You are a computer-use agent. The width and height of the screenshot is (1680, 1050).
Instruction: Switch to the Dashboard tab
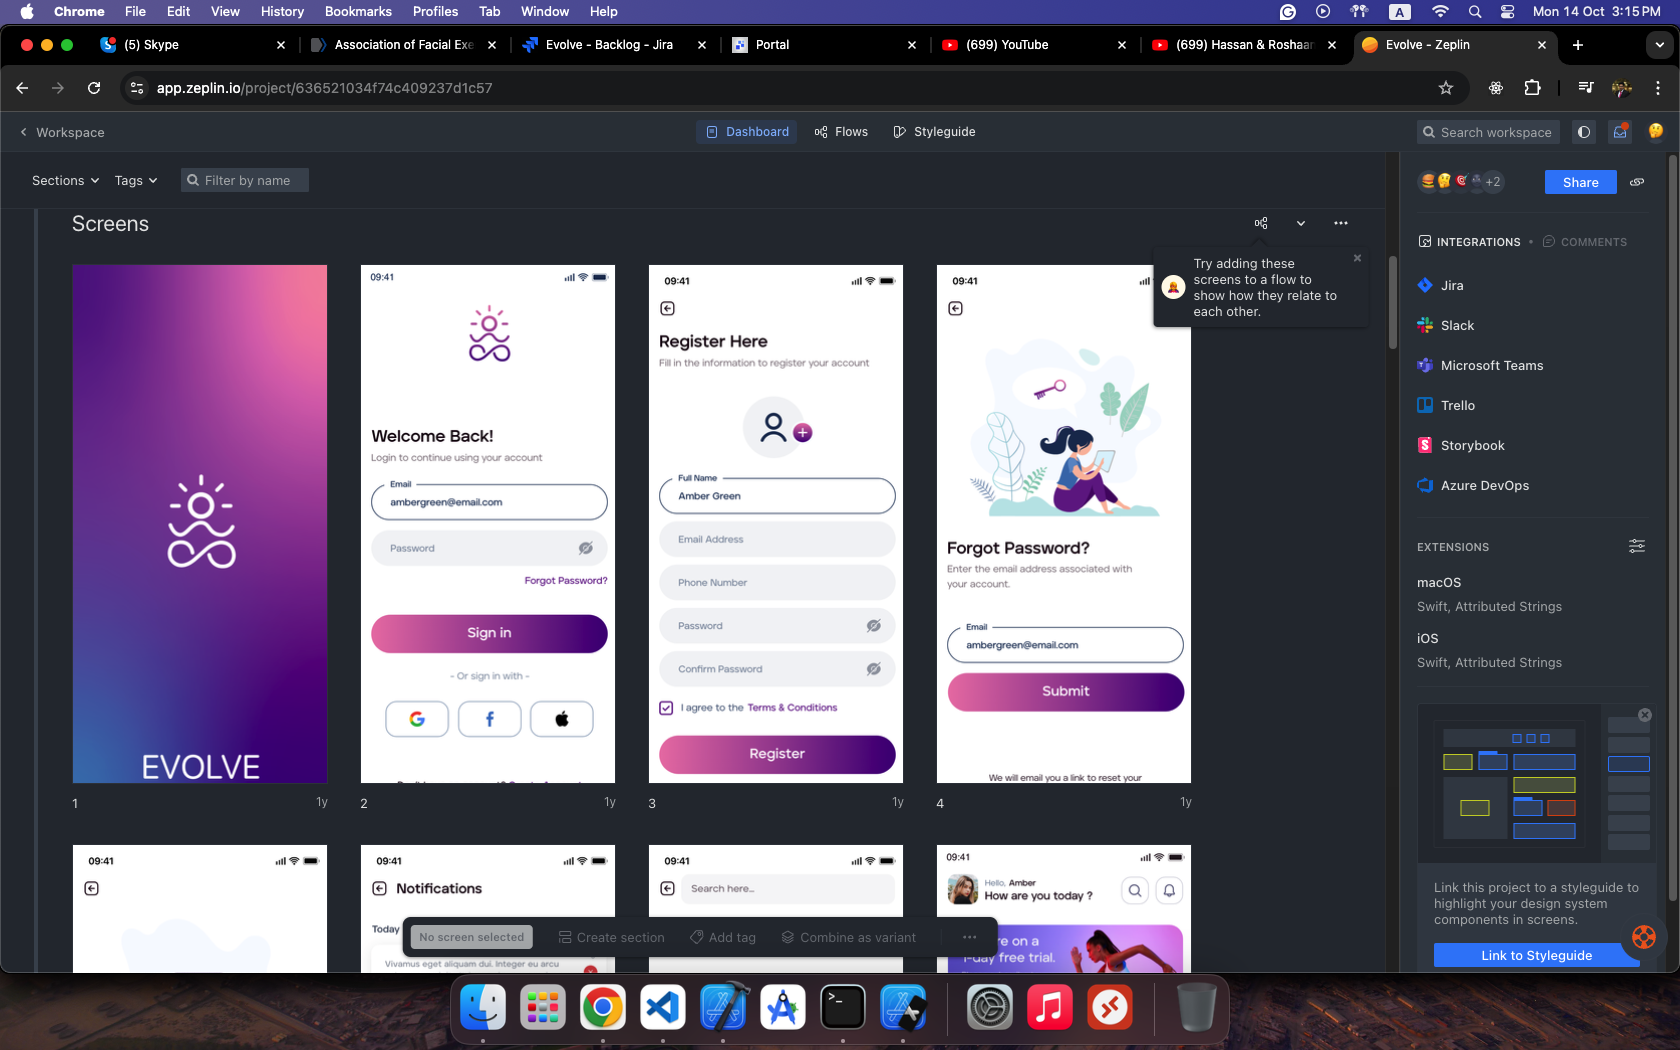click(747, 132)
